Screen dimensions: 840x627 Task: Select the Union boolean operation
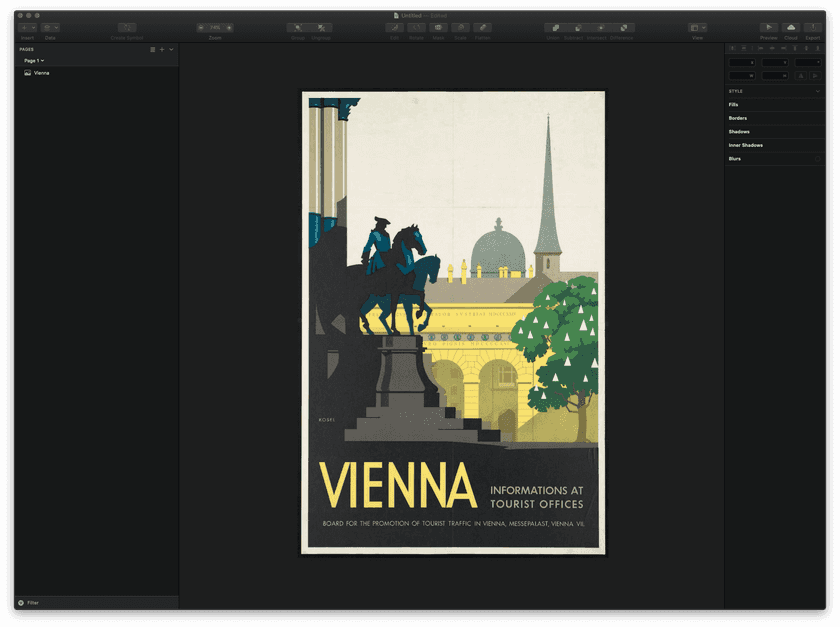pos(556,27)
